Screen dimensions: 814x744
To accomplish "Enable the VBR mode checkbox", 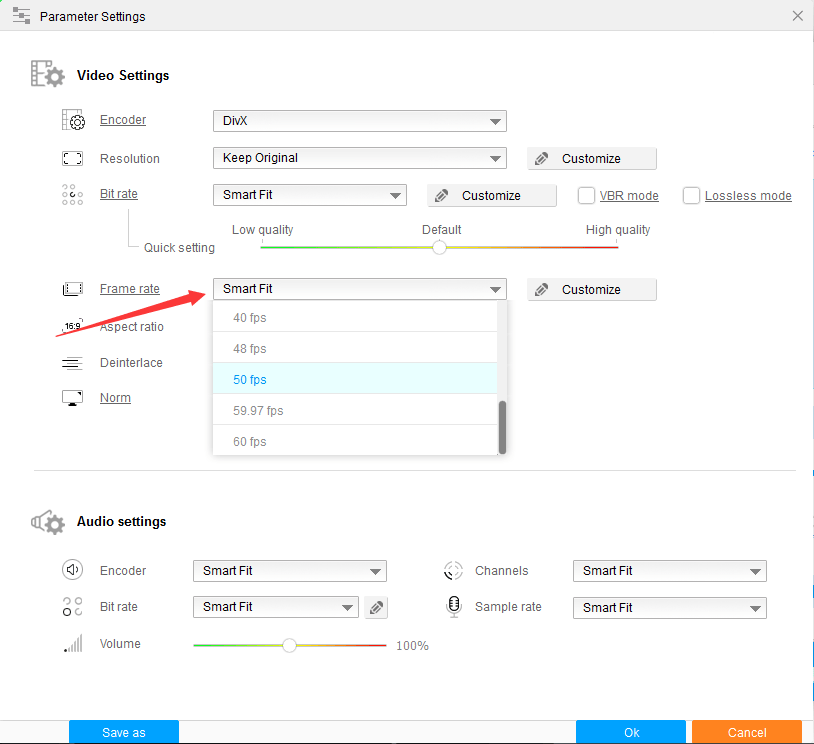I will [x=586, y=196].
